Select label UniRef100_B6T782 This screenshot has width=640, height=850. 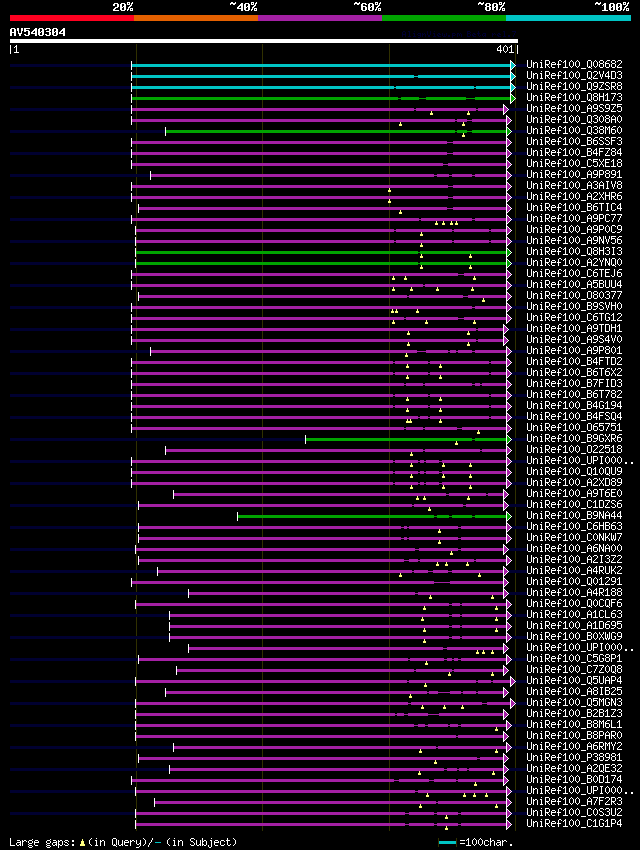[x=574, y=394]
